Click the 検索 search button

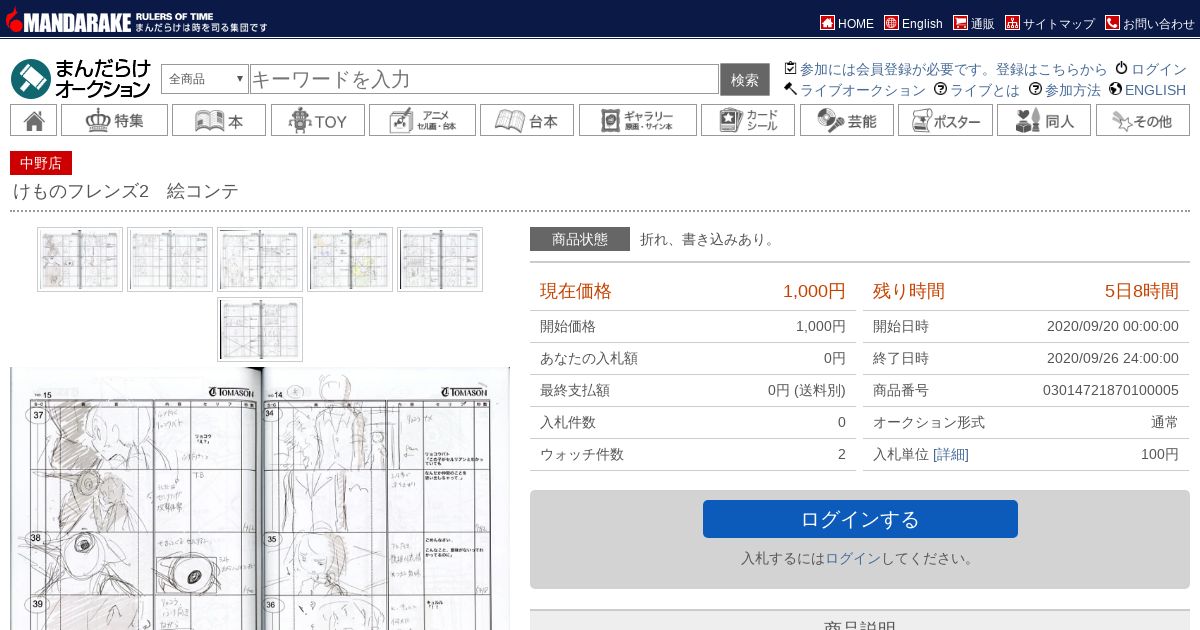click(744, 80)
